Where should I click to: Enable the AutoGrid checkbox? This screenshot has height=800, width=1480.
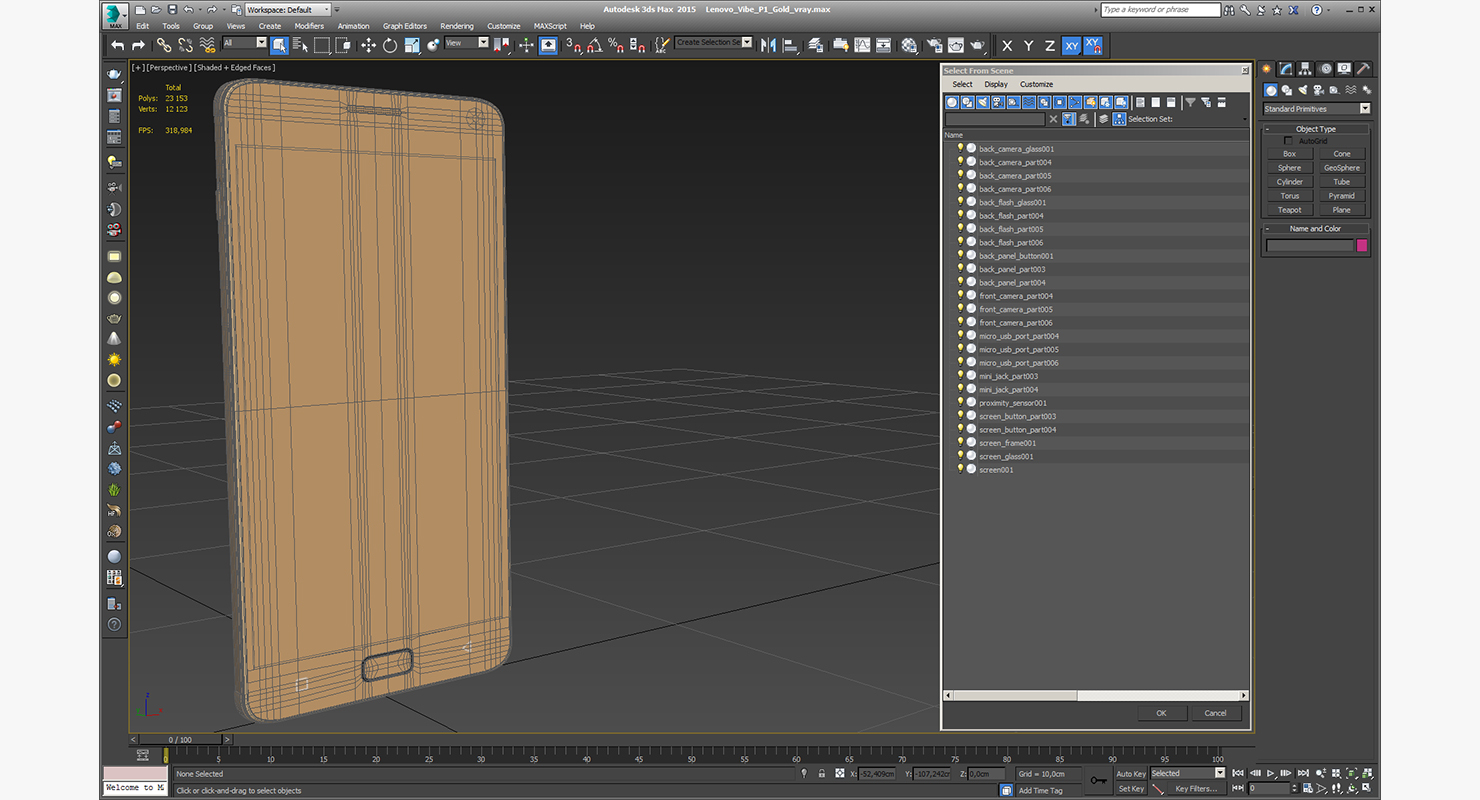pos(1289,141)
